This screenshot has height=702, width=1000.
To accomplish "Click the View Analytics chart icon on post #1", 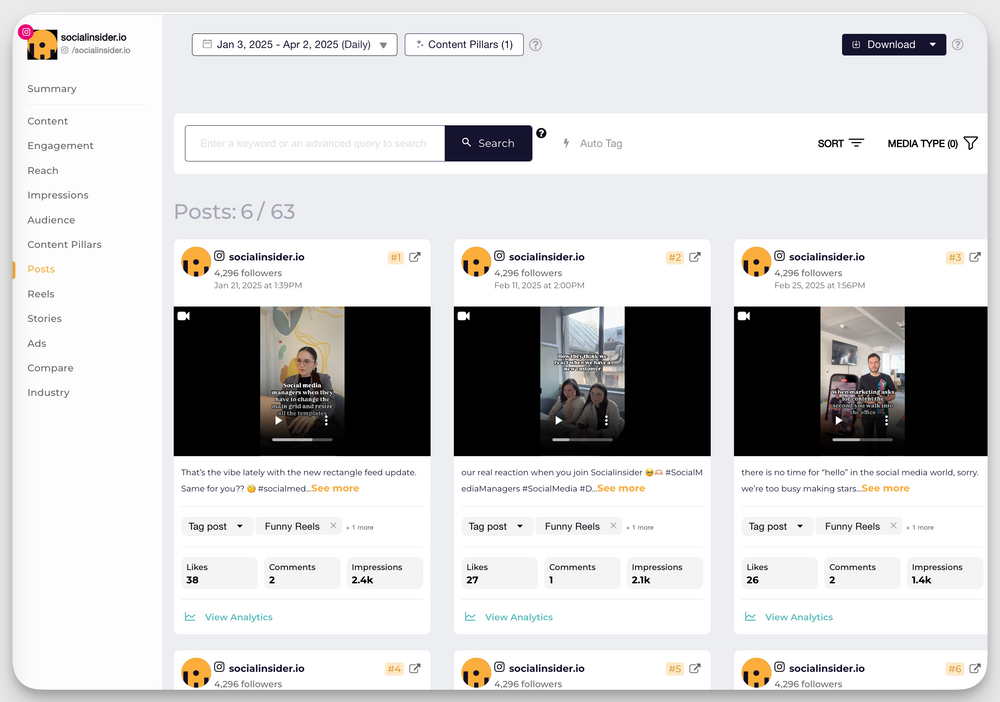I will pos(191,617).
